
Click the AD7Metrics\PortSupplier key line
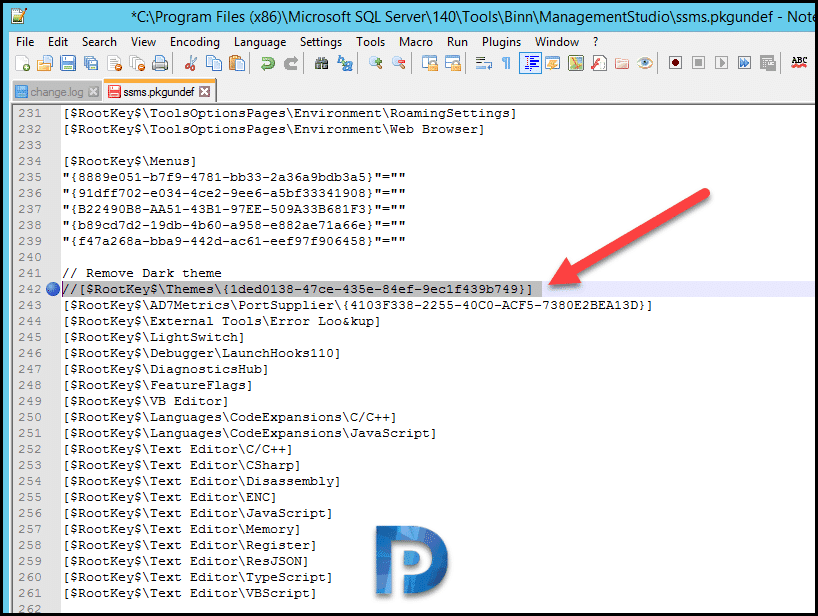click(x=357, y=305)
